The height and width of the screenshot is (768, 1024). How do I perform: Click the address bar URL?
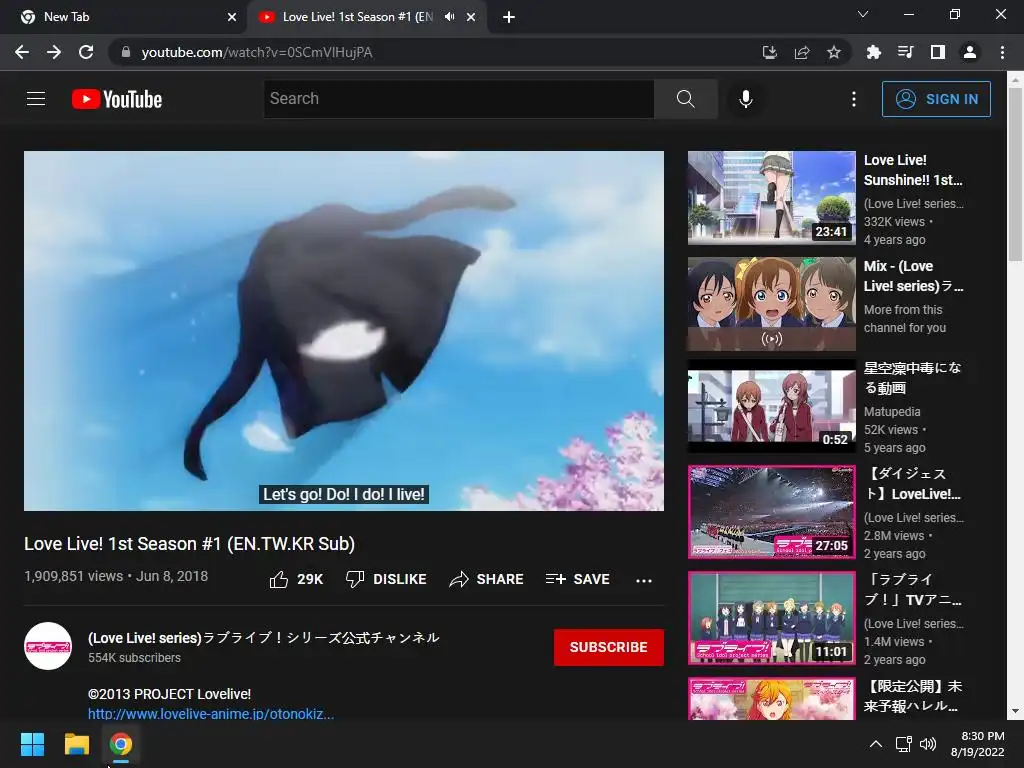257,52
